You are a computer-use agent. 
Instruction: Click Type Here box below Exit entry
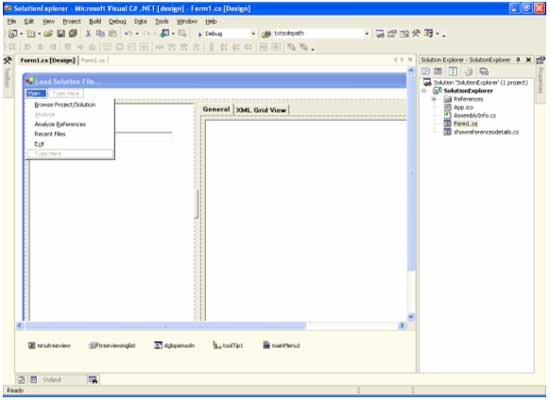click(x=70, y=154)
